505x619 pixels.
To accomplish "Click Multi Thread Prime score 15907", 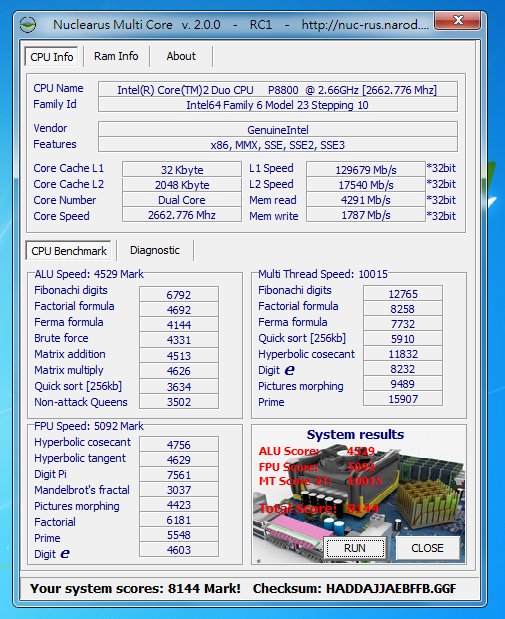I will click(403, 399).
